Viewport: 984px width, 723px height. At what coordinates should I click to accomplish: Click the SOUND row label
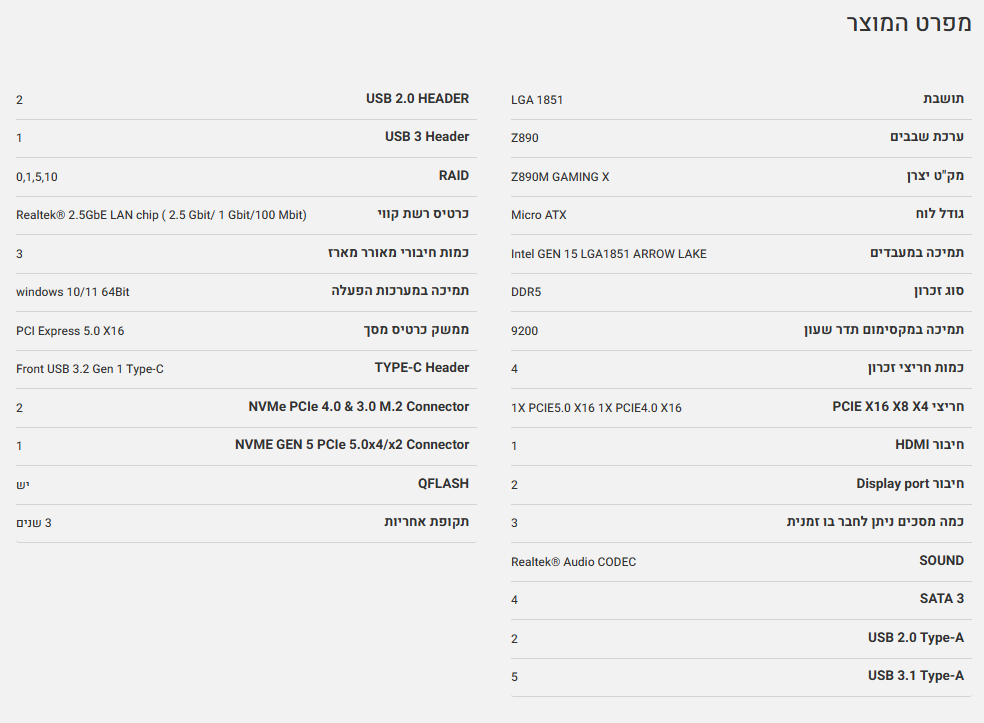click(941, 561)
